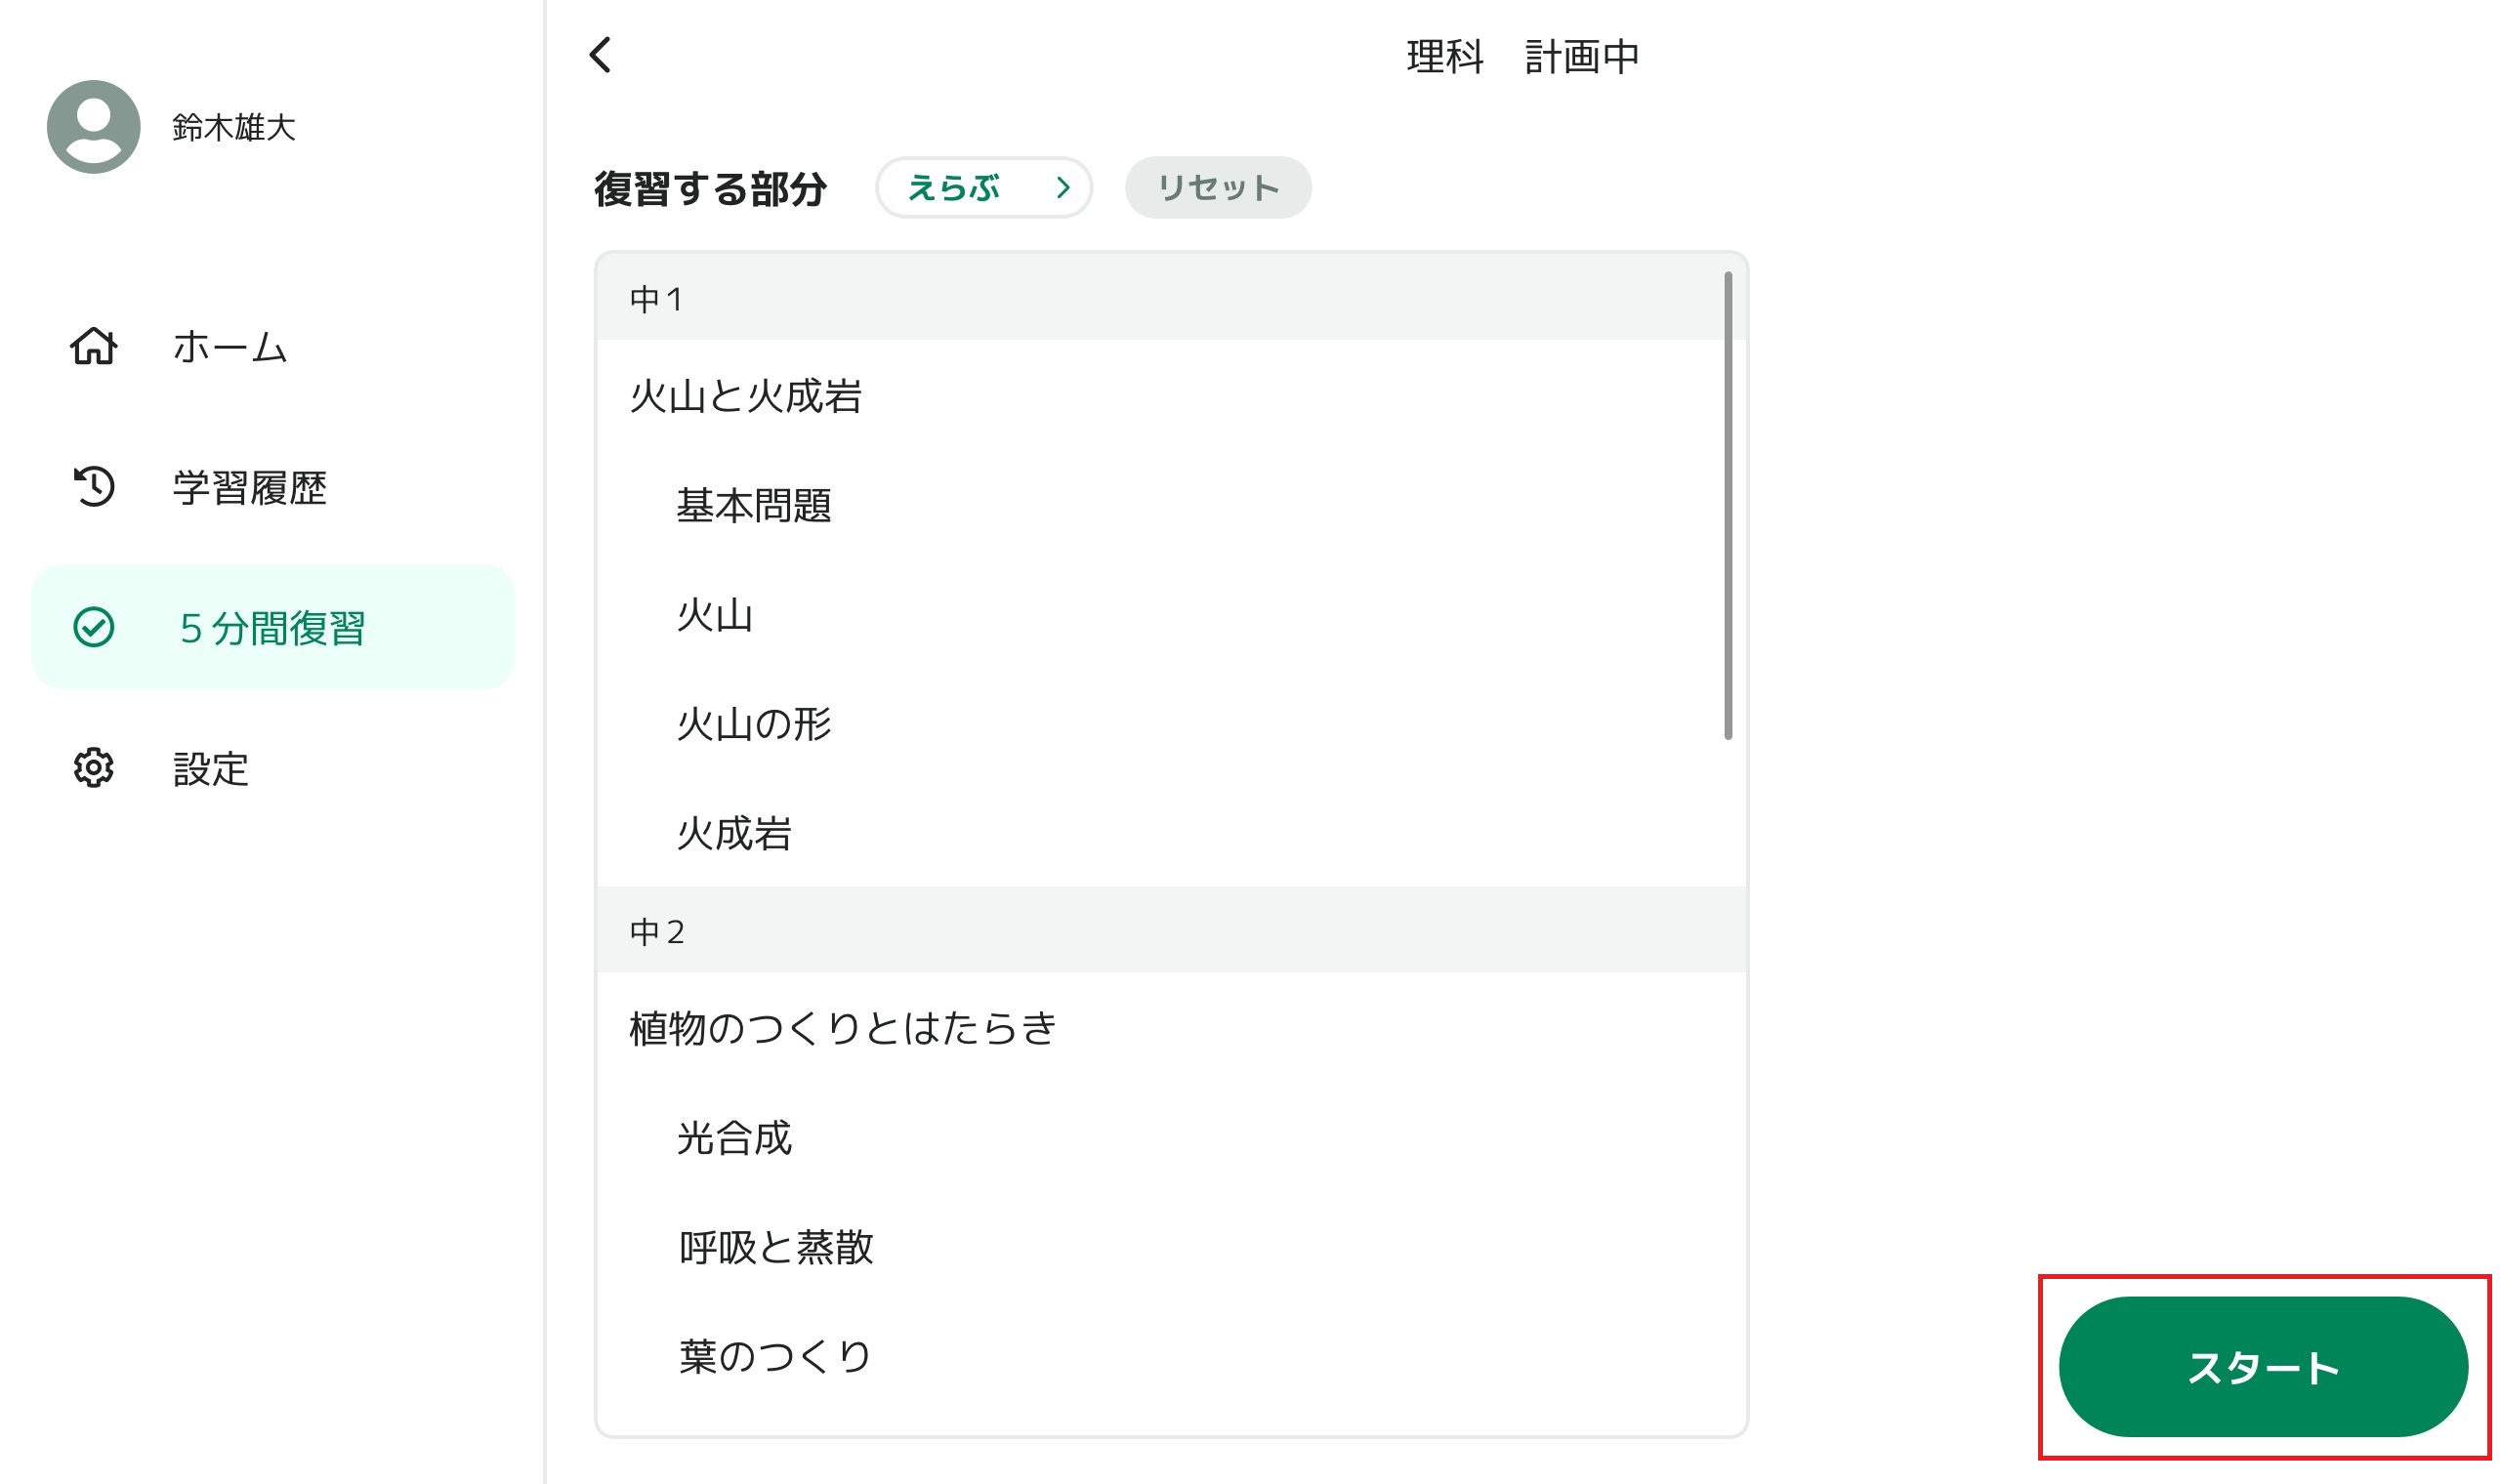Choose 基本問題 from the list
Screen dimensions: 2500x1484
[754, 506]
